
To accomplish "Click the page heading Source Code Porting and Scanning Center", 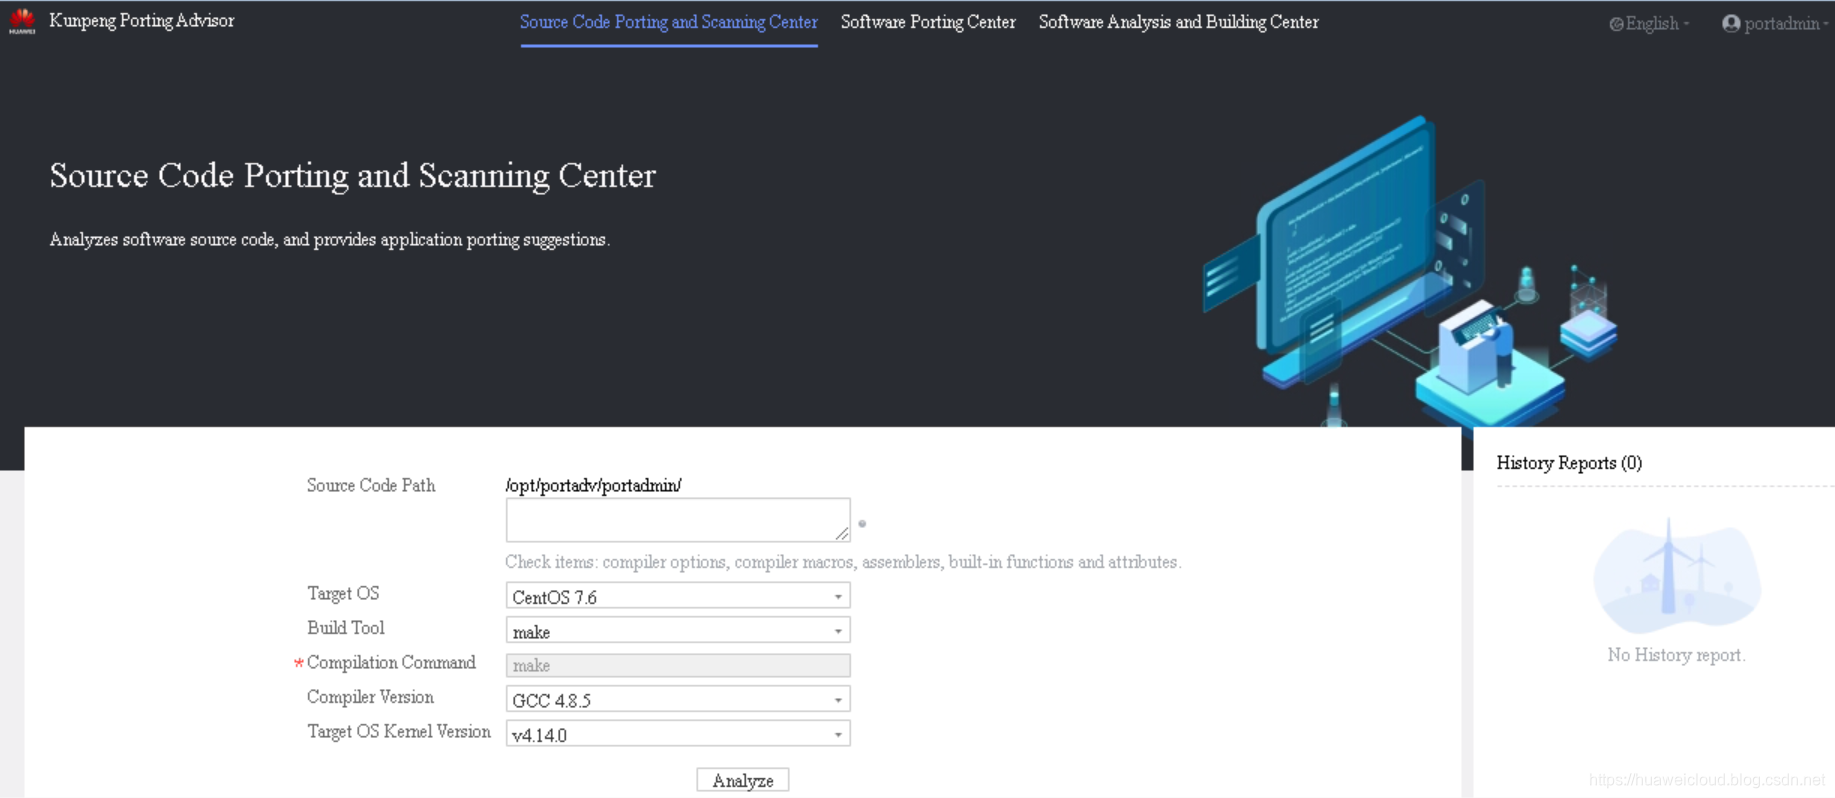I will [x=352, y=175].
